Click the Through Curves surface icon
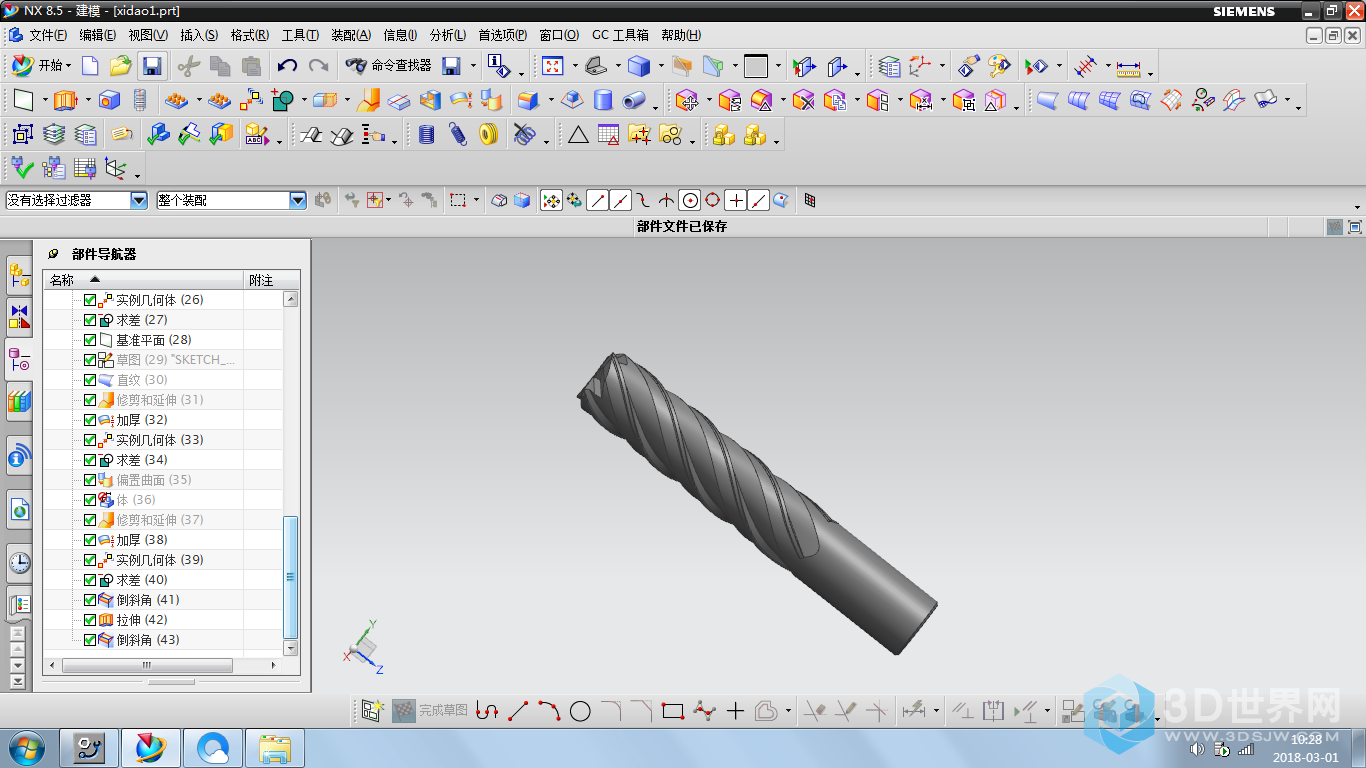 1078,100
